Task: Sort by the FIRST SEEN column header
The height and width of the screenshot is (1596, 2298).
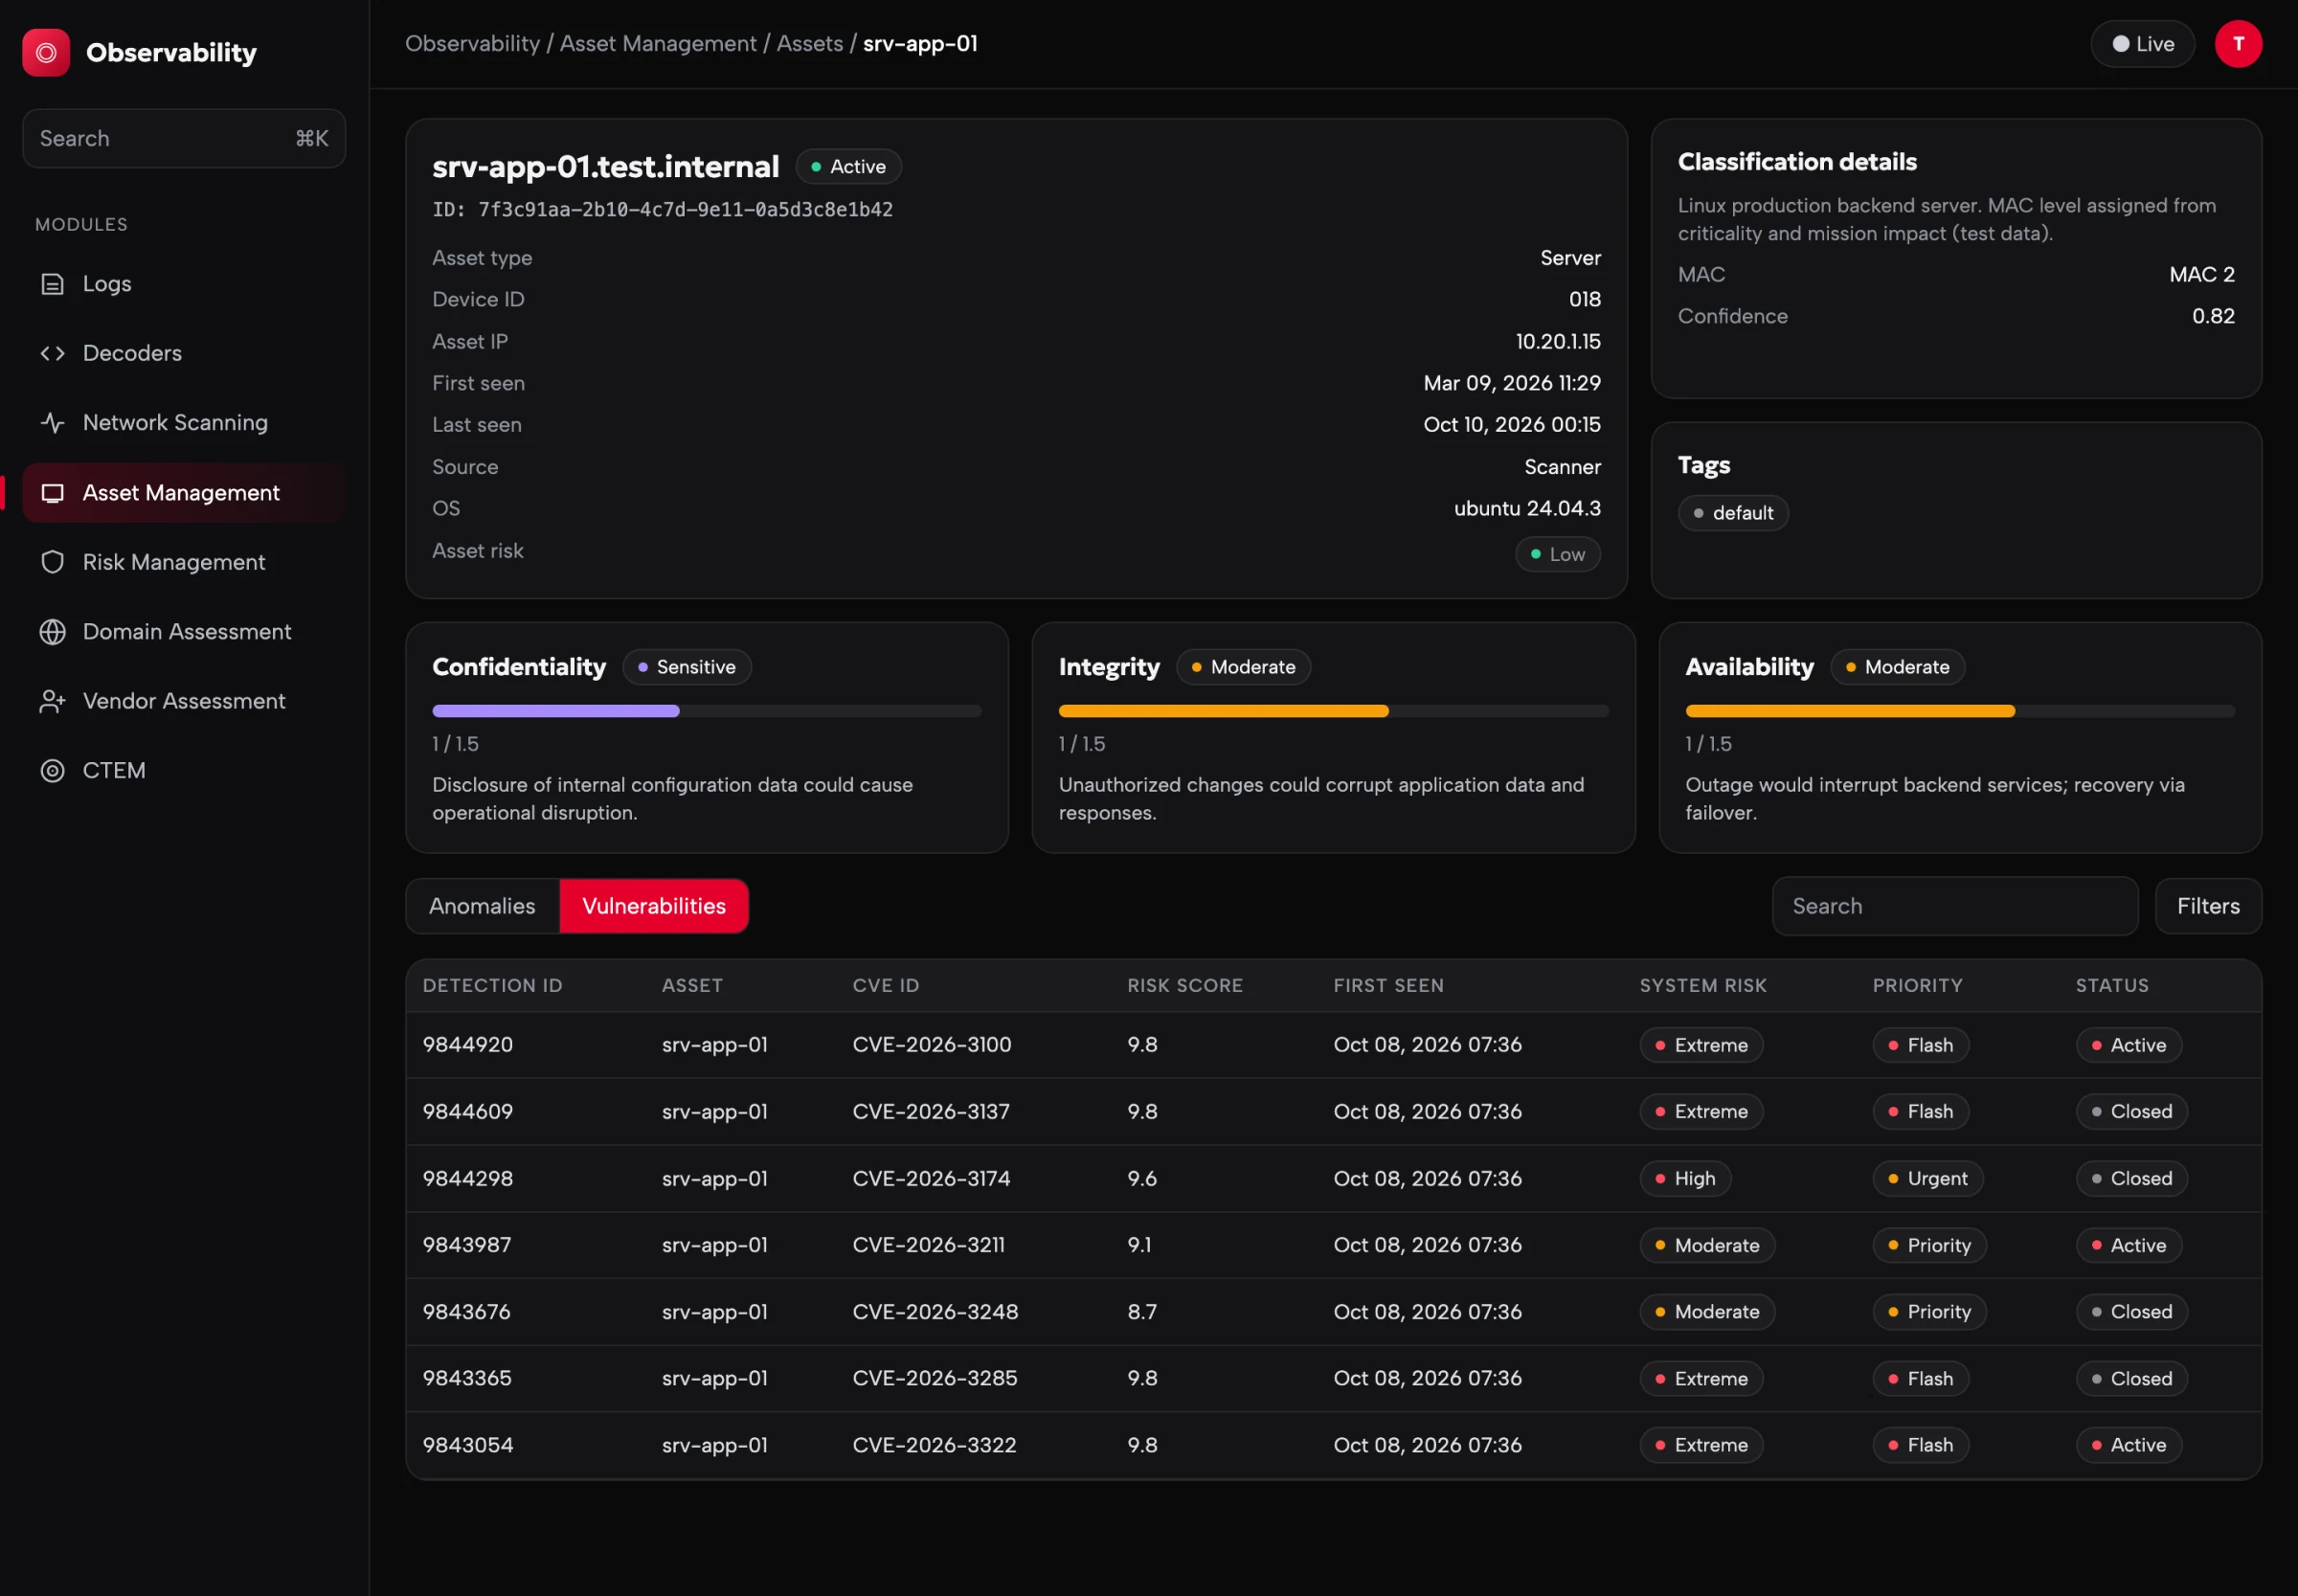Action: [1388, 986]
